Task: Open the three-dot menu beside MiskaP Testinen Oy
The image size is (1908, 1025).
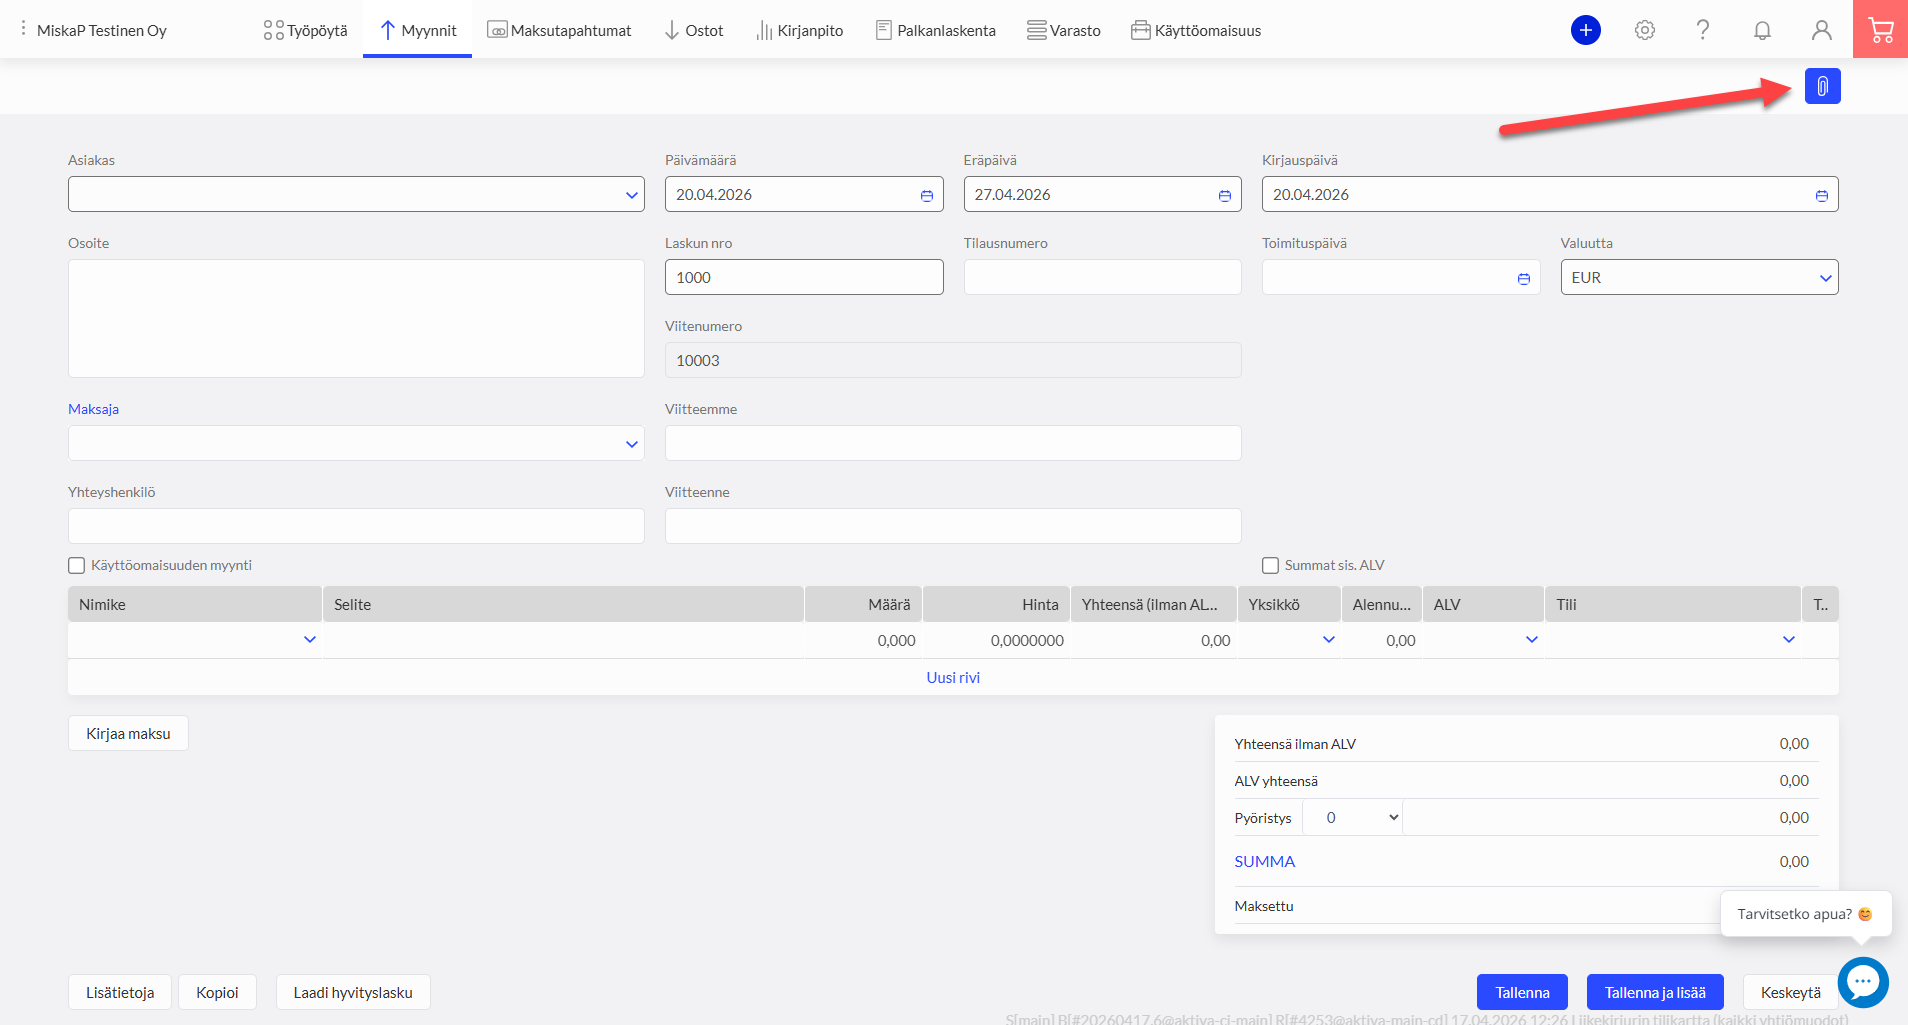Action: click(x=23, y=29)
